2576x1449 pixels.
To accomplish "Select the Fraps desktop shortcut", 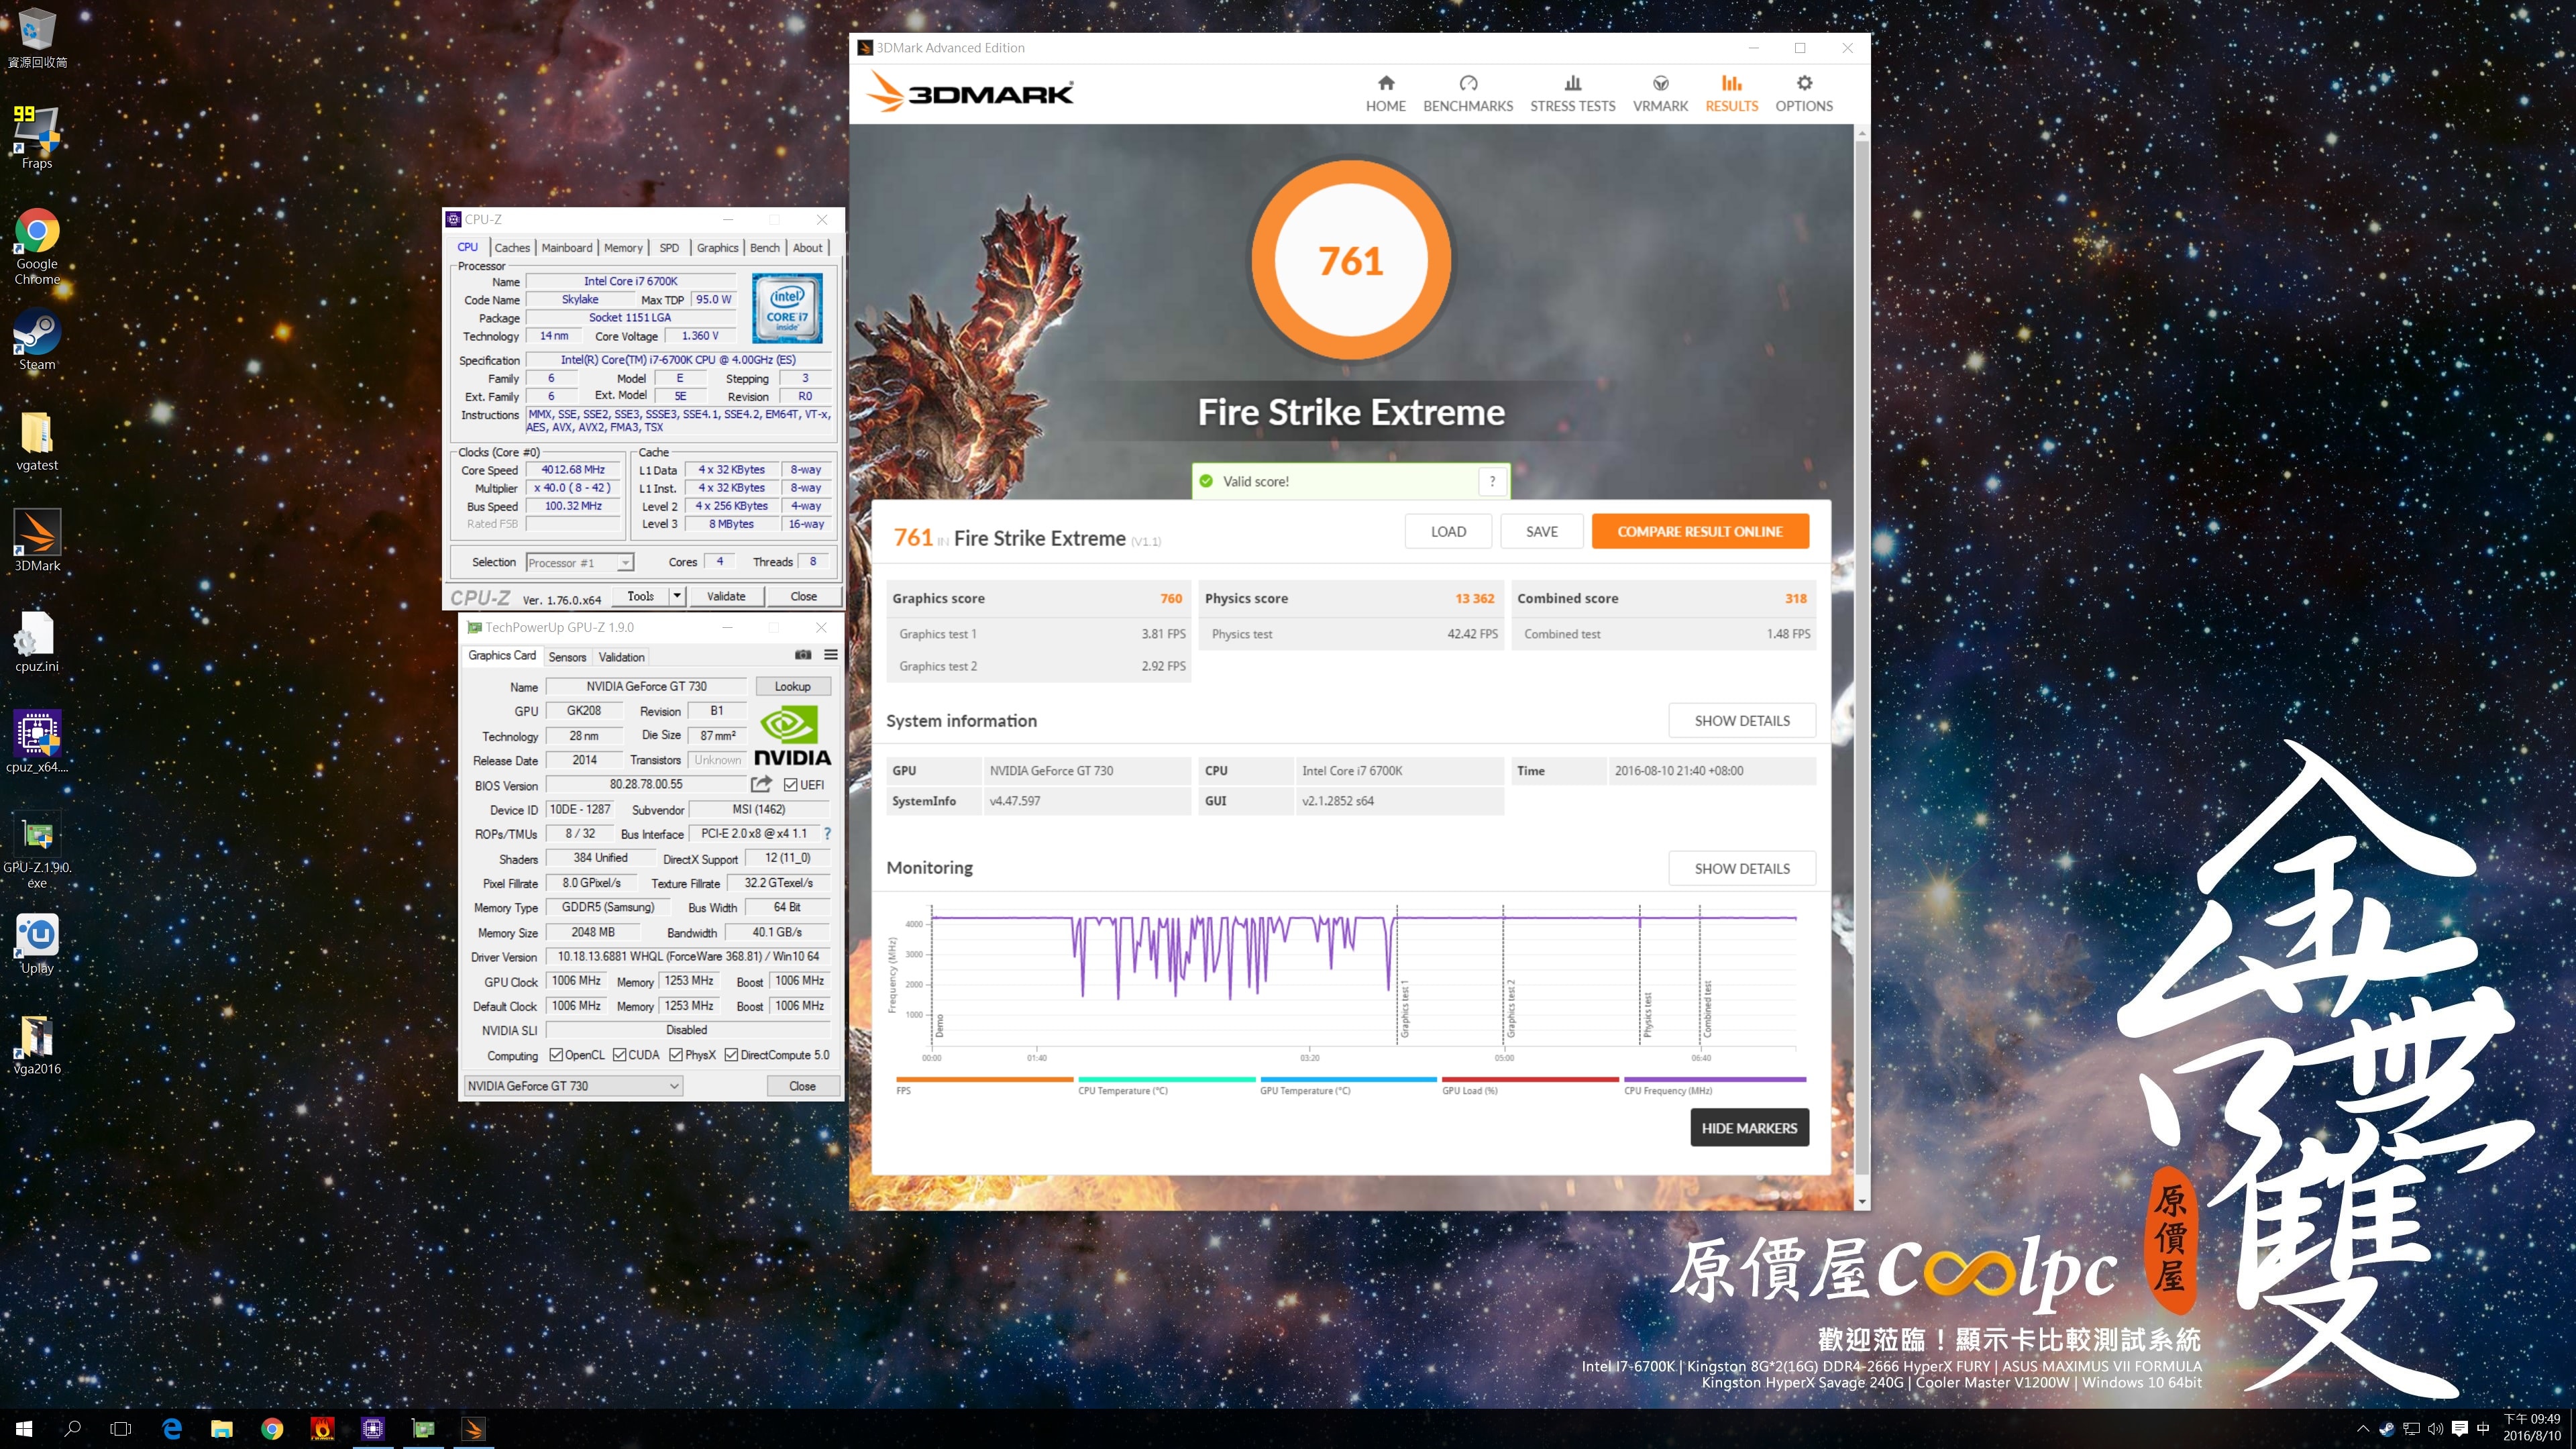I will point(37,137).
